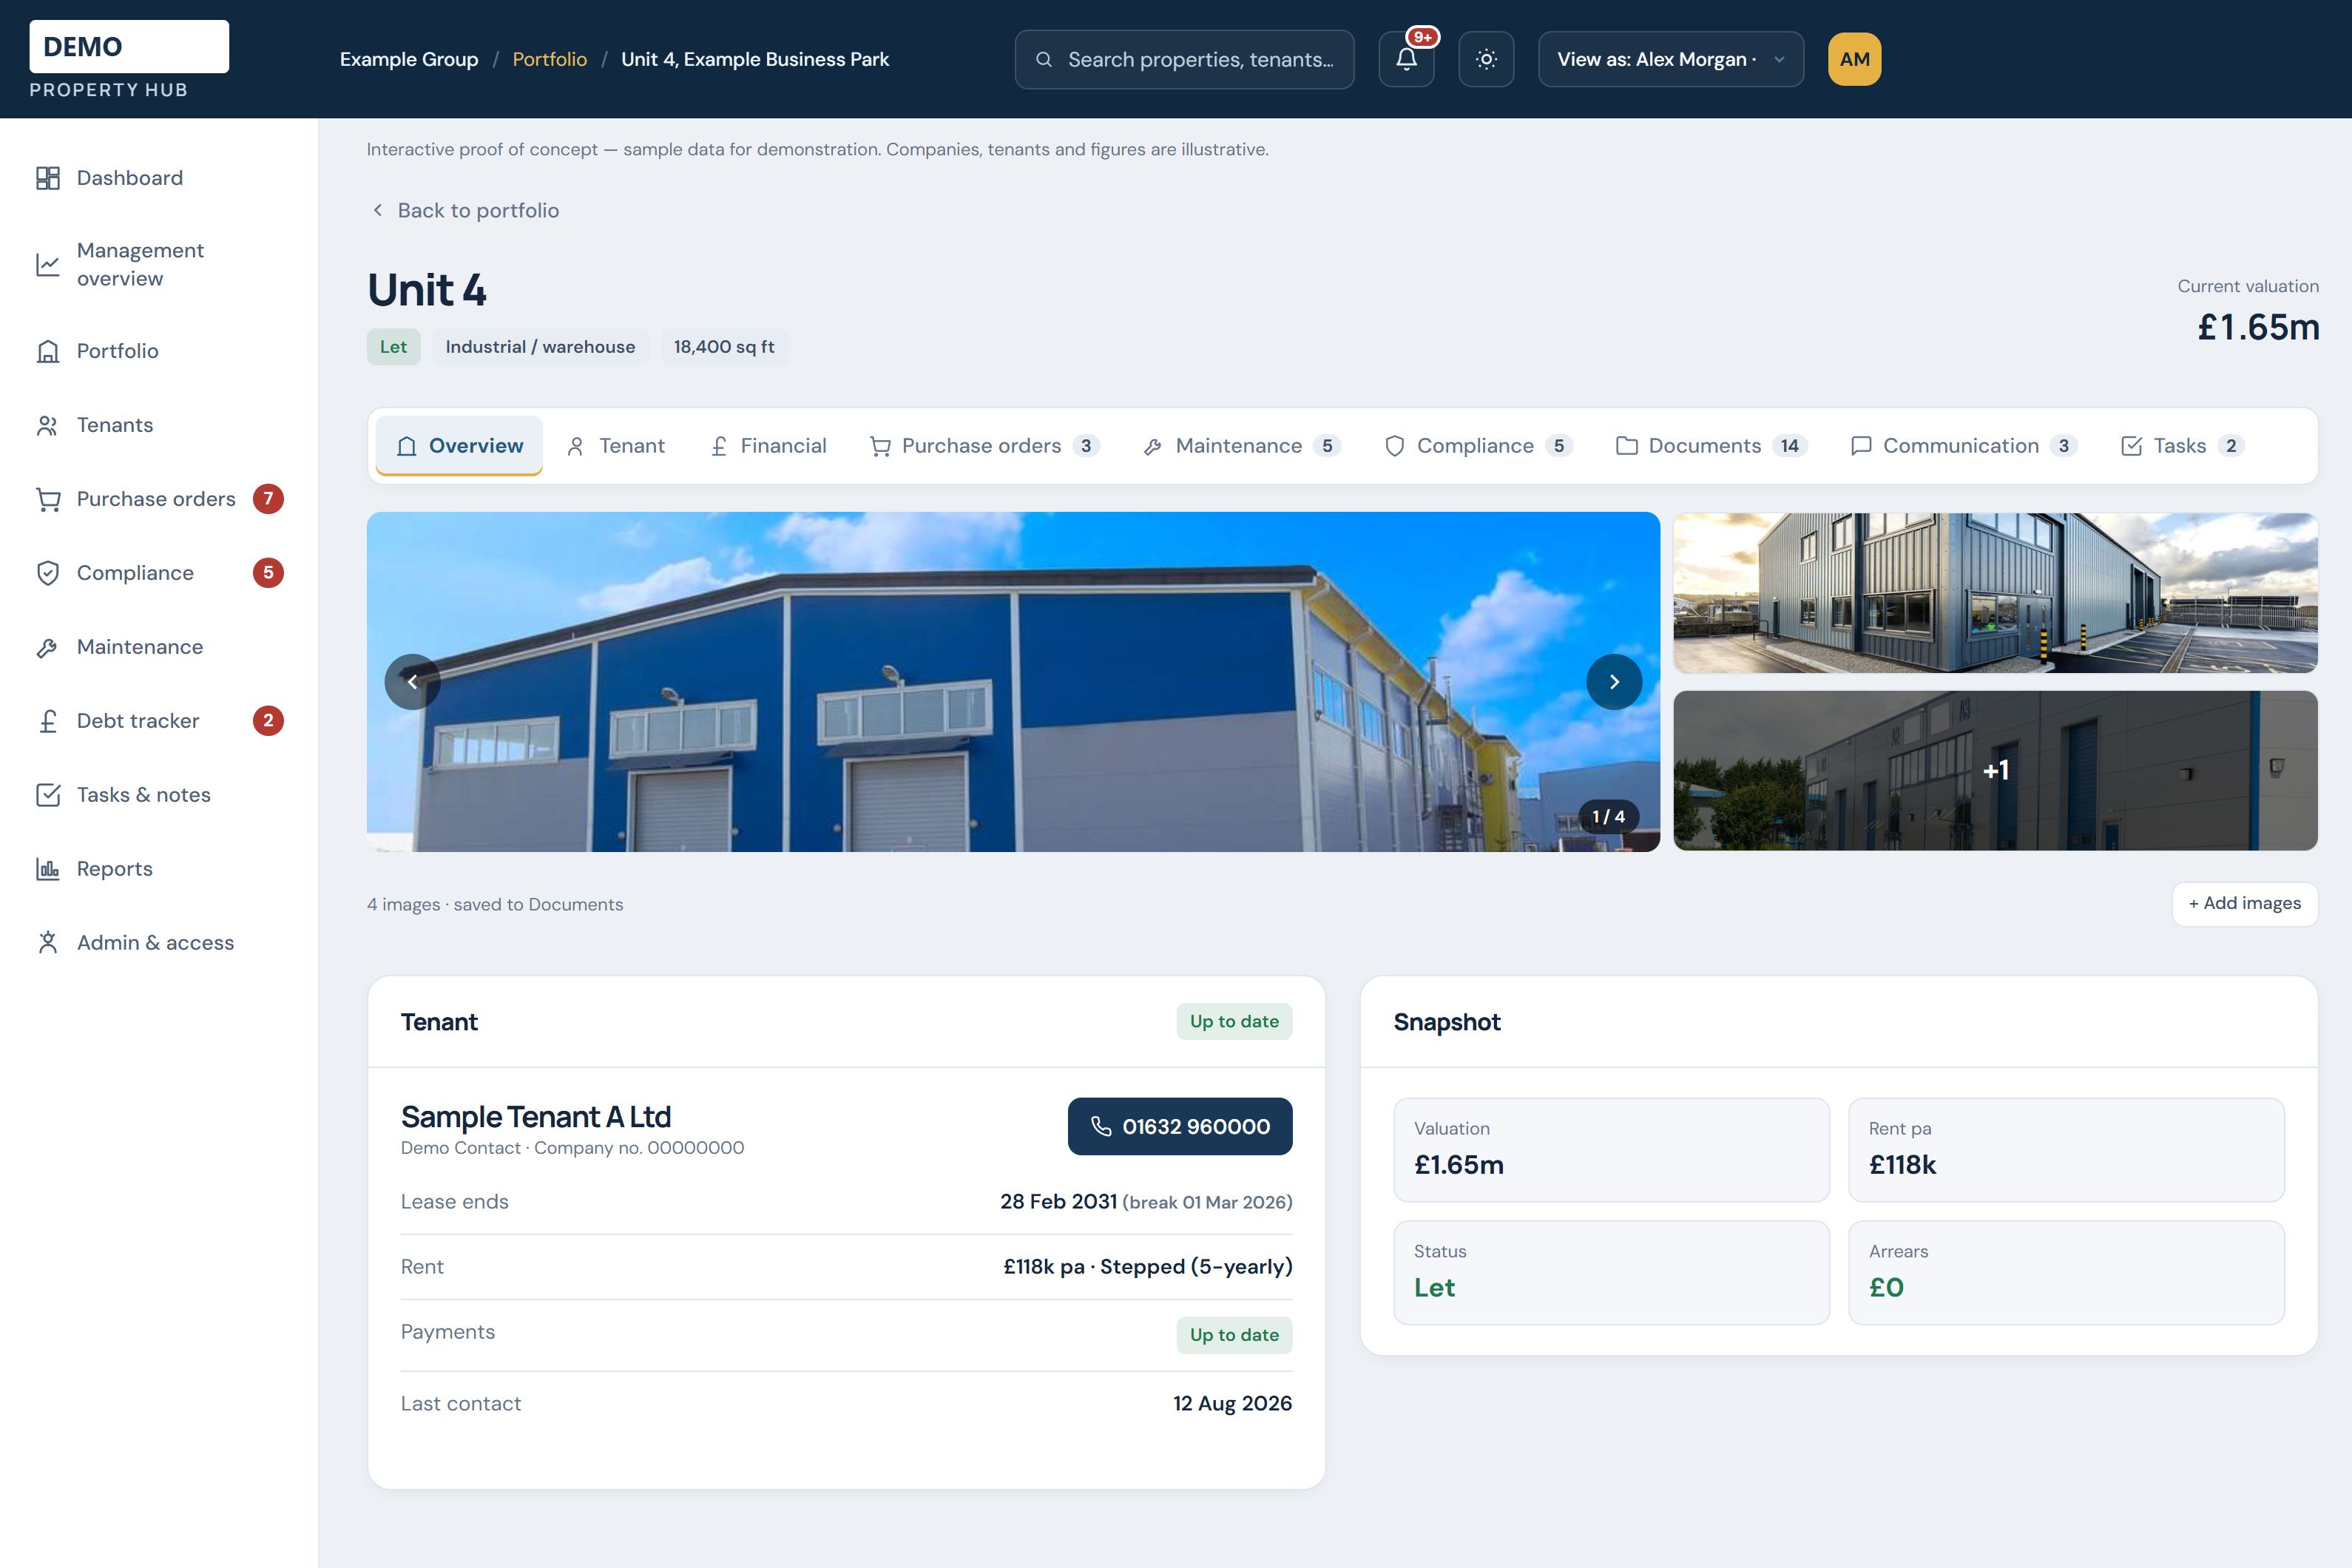The width and height of the screenshot is (2352, 1568).
Task: Open the Tasks tab with 2 badge
Action: click(2182, 446)
